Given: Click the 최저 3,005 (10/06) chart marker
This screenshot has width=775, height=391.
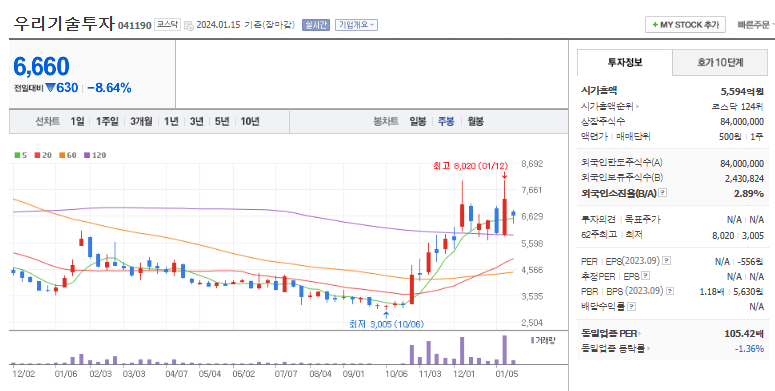Looking at the screenshot, I should click(387, 324).
